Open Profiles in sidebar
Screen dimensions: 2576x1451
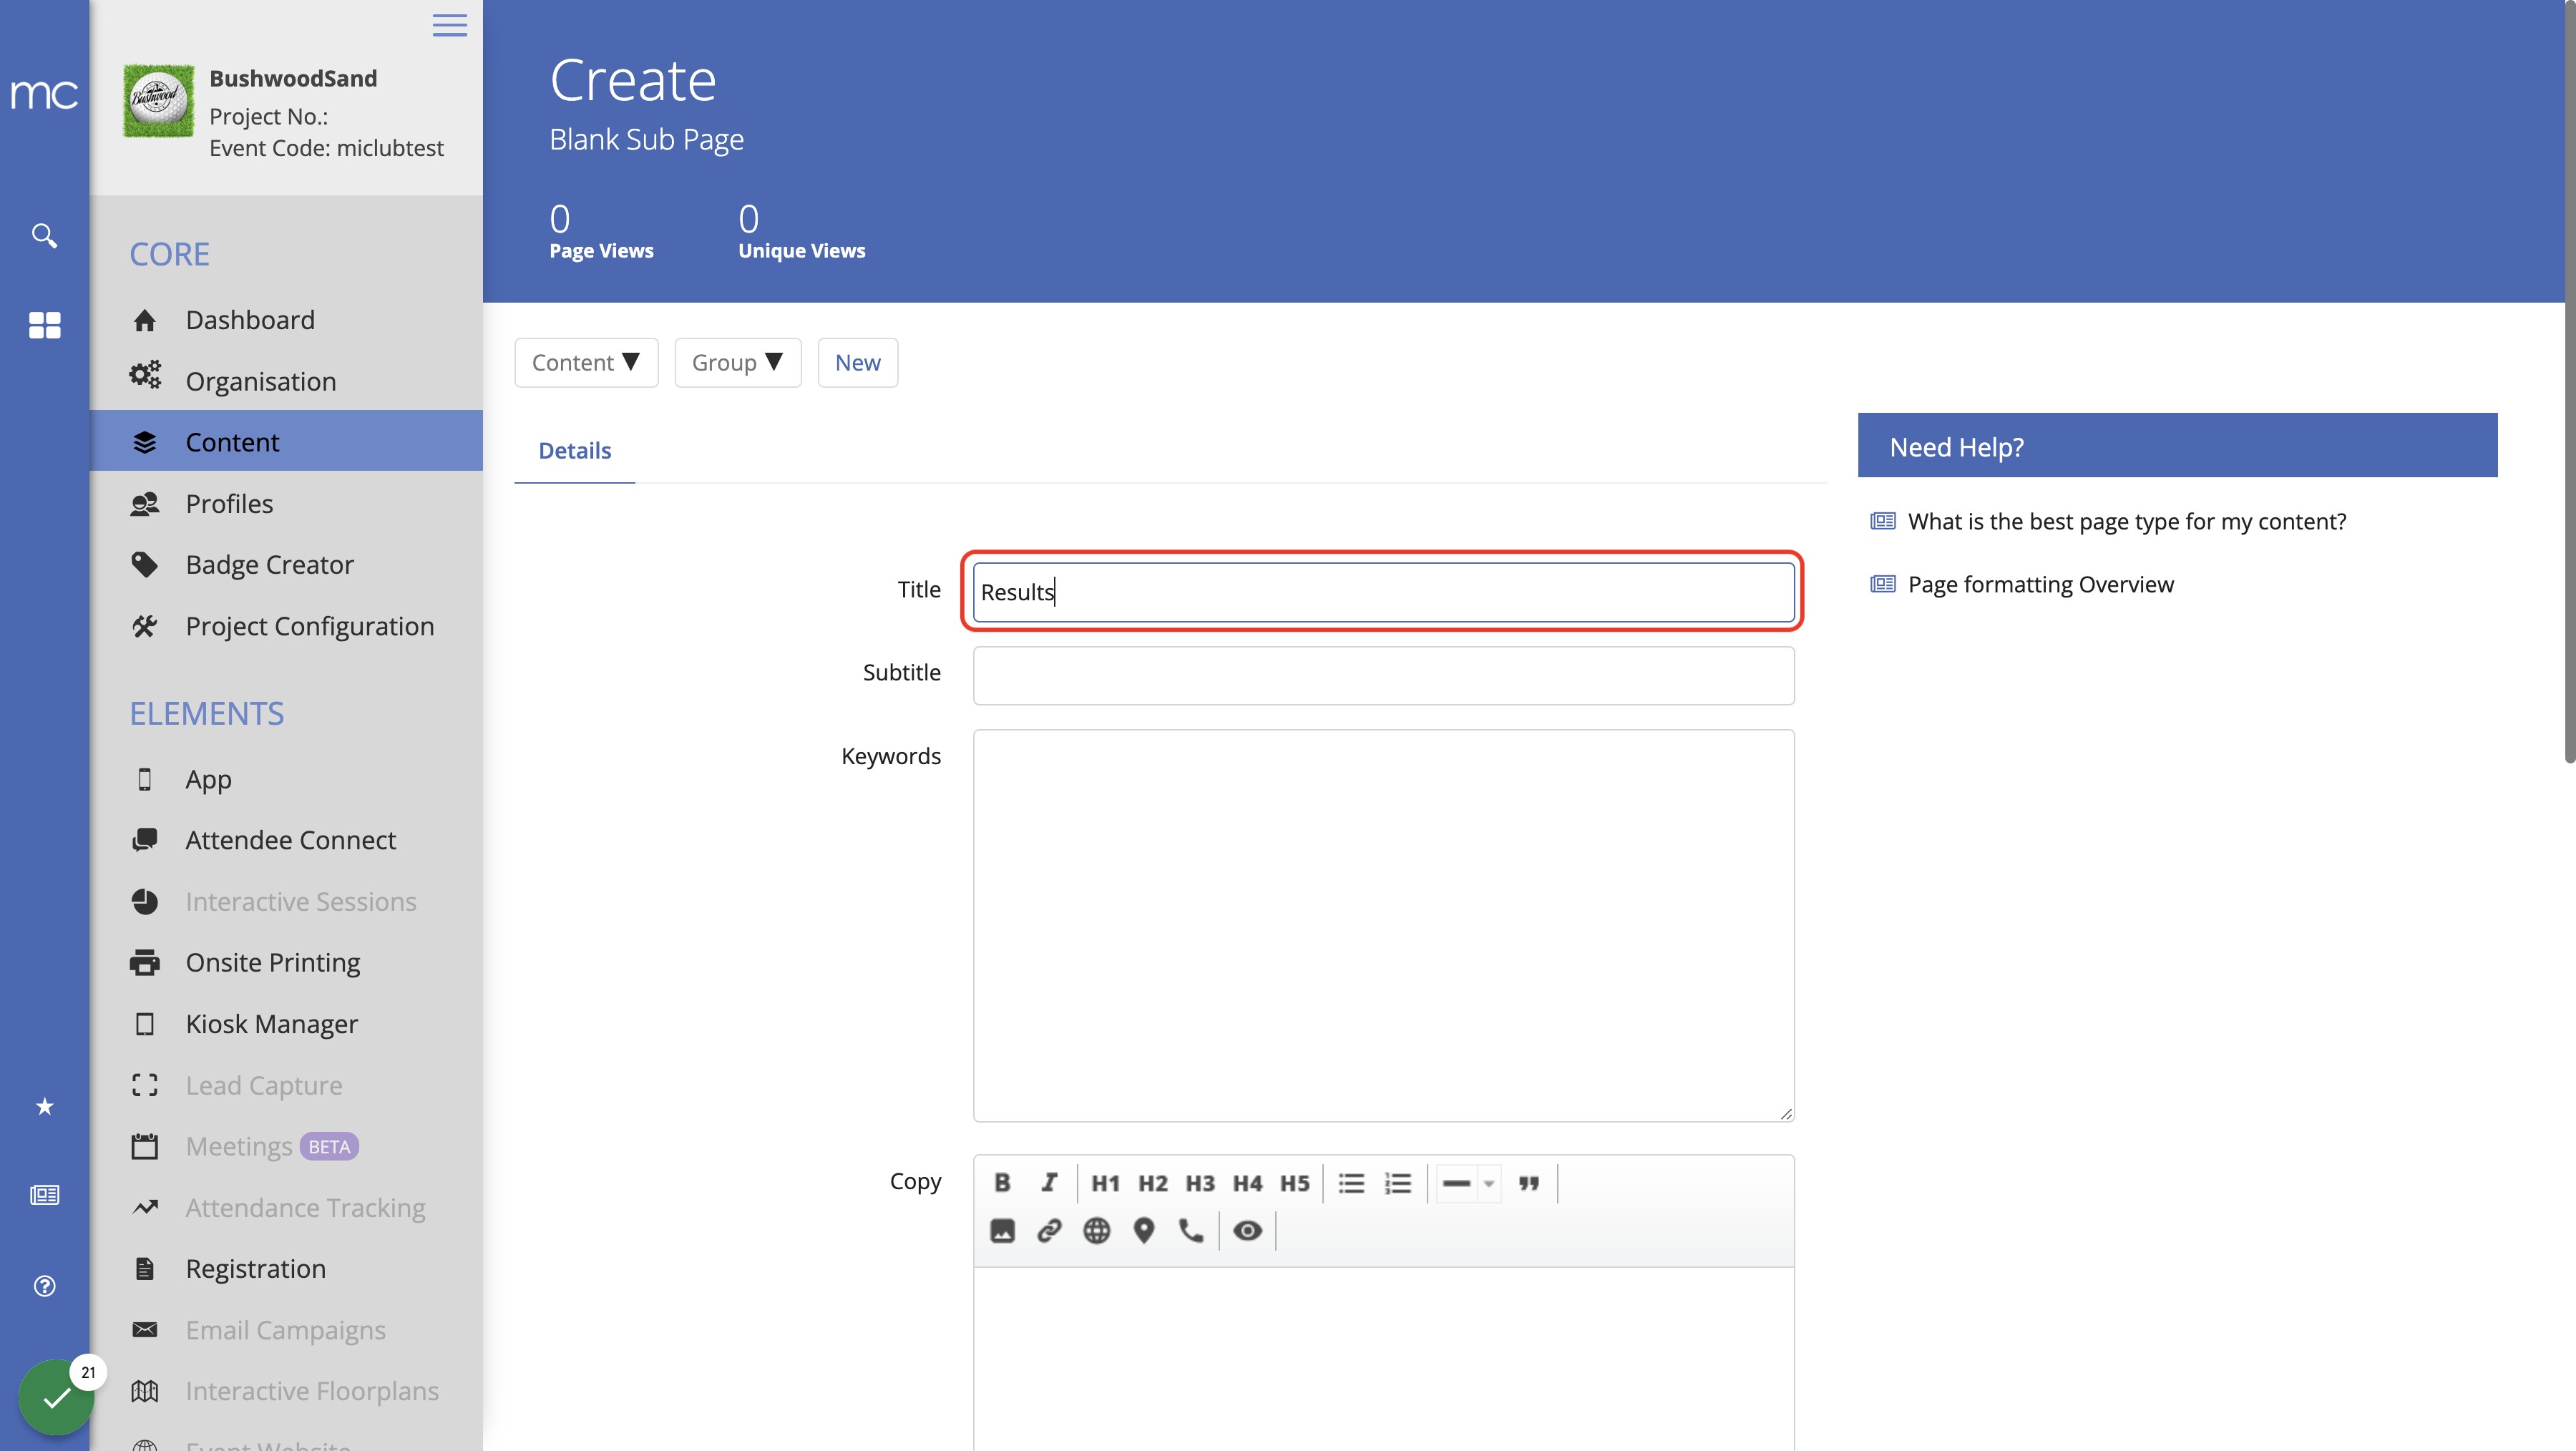click(286, 504)
